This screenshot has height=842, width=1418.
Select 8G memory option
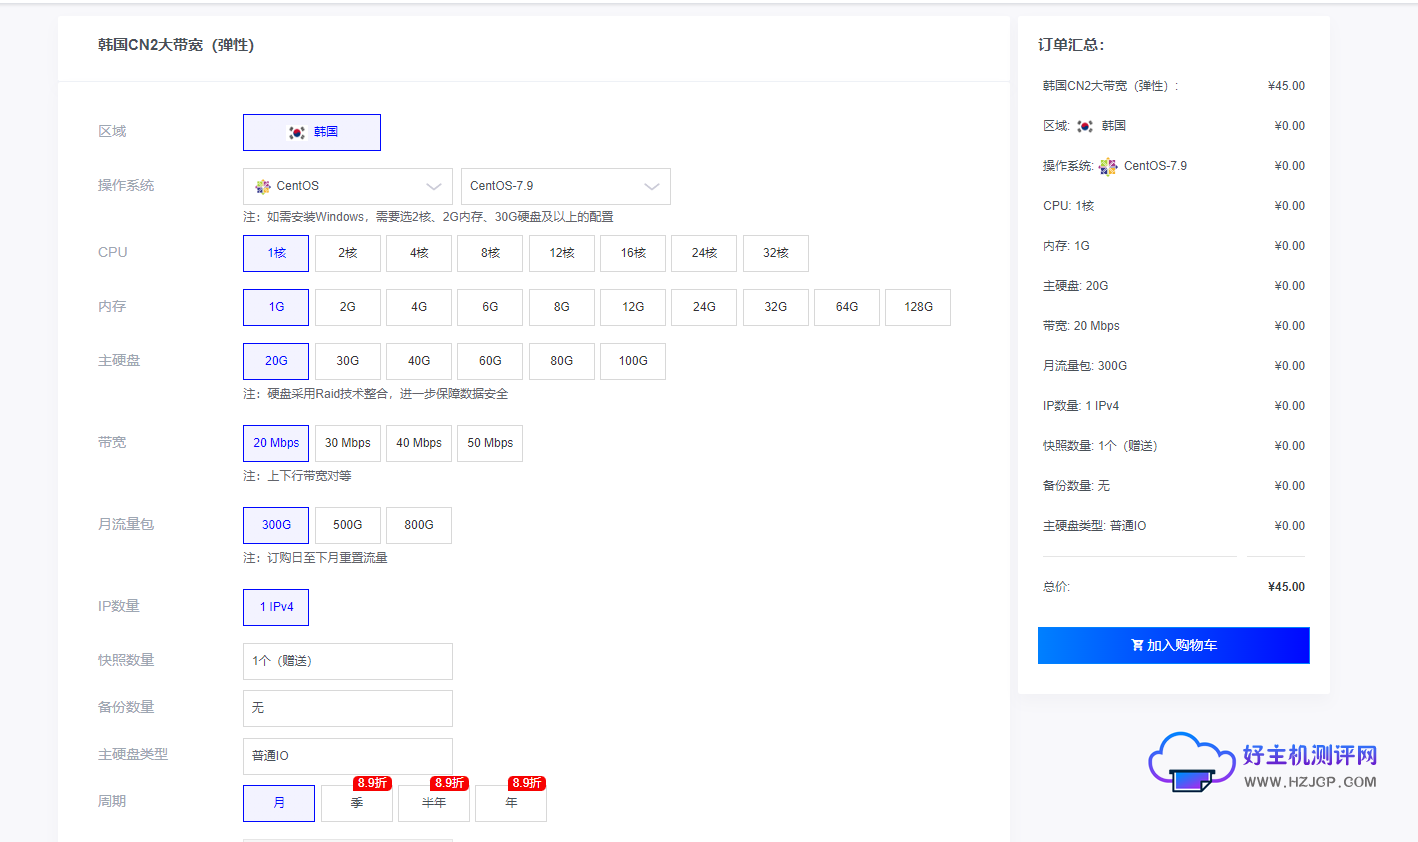tap(561, 307)
